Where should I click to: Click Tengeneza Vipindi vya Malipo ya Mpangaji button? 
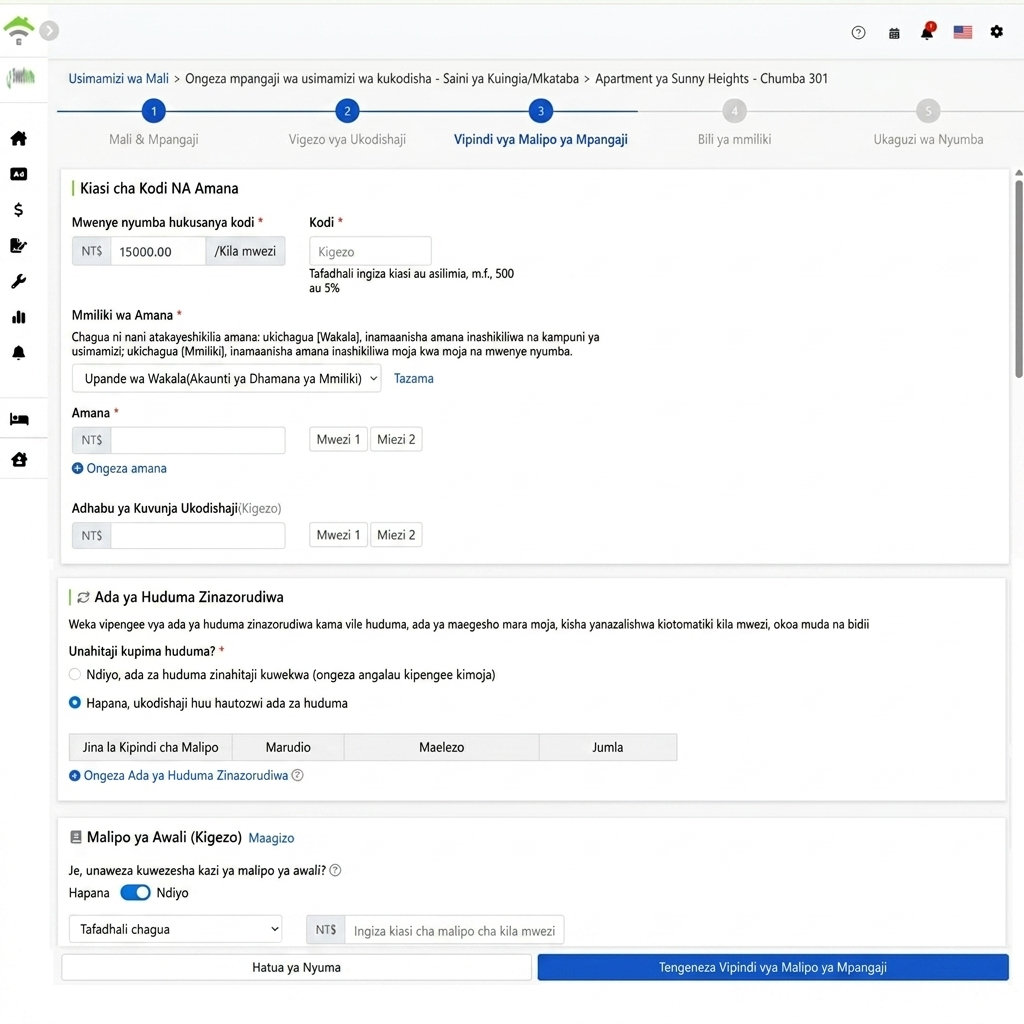click(x=773, y=967)
